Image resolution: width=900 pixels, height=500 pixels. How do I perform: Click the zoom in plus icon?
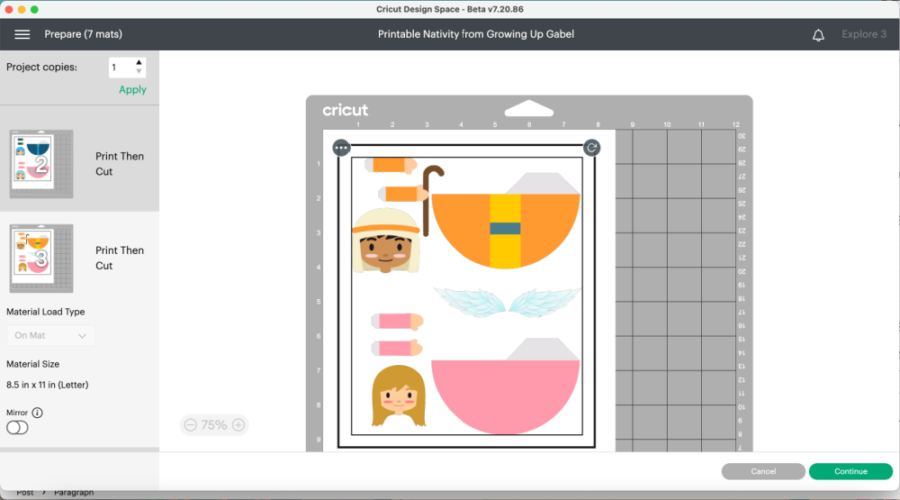point(238,425)
